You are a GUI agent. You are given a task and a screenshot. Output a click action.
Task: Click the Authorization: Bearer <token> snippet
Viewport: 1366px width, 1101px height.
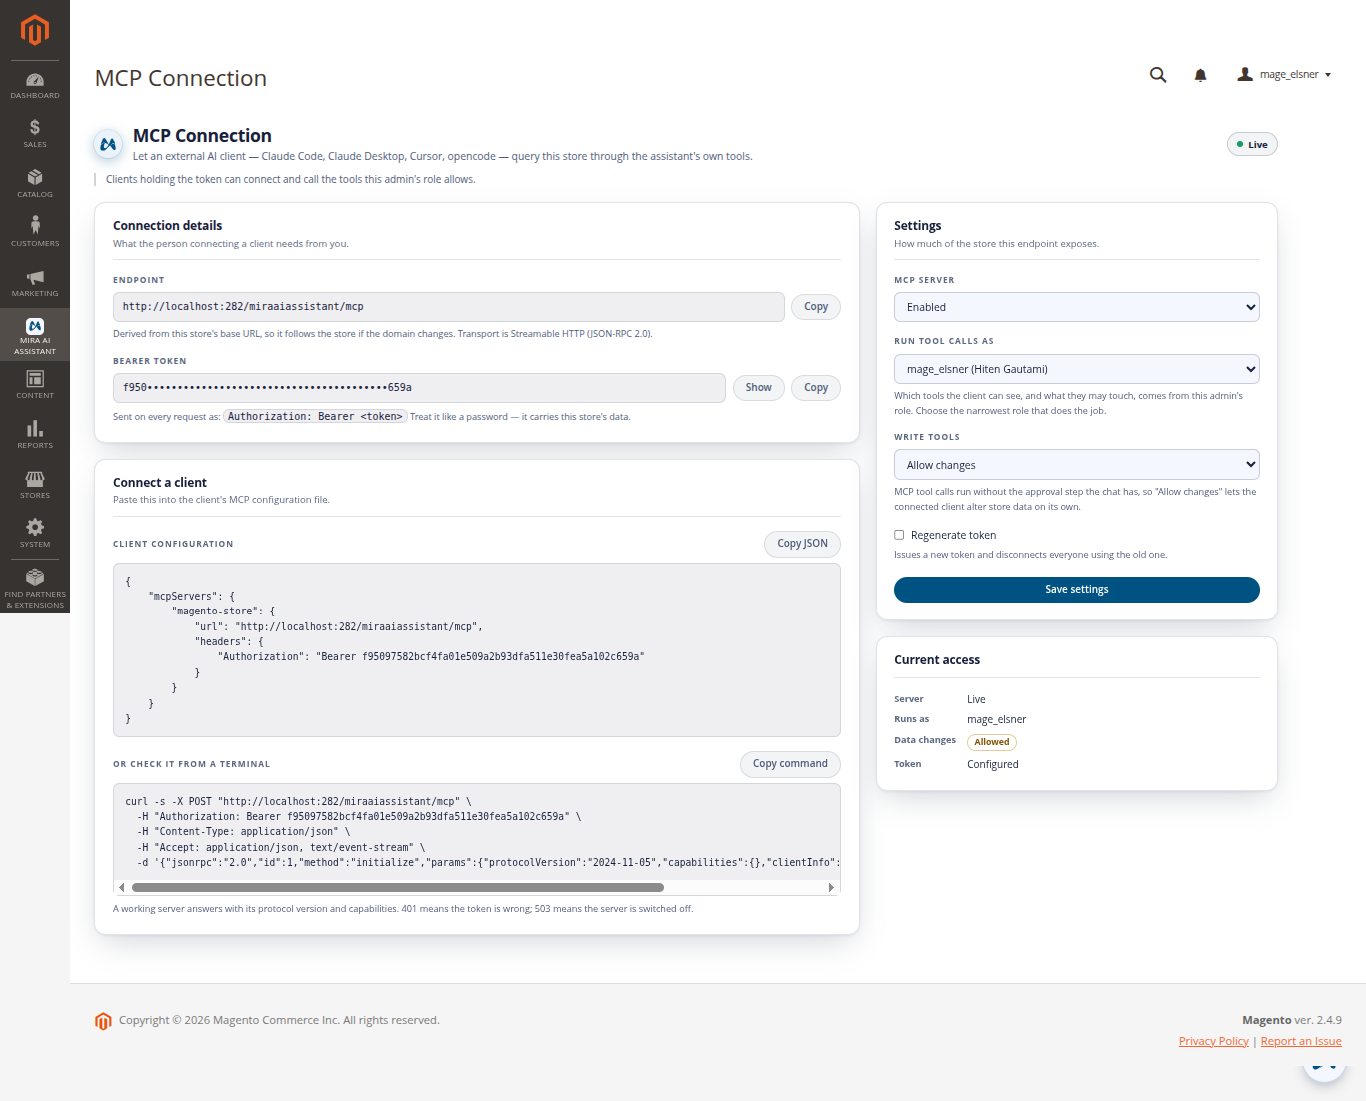[315, 417]
